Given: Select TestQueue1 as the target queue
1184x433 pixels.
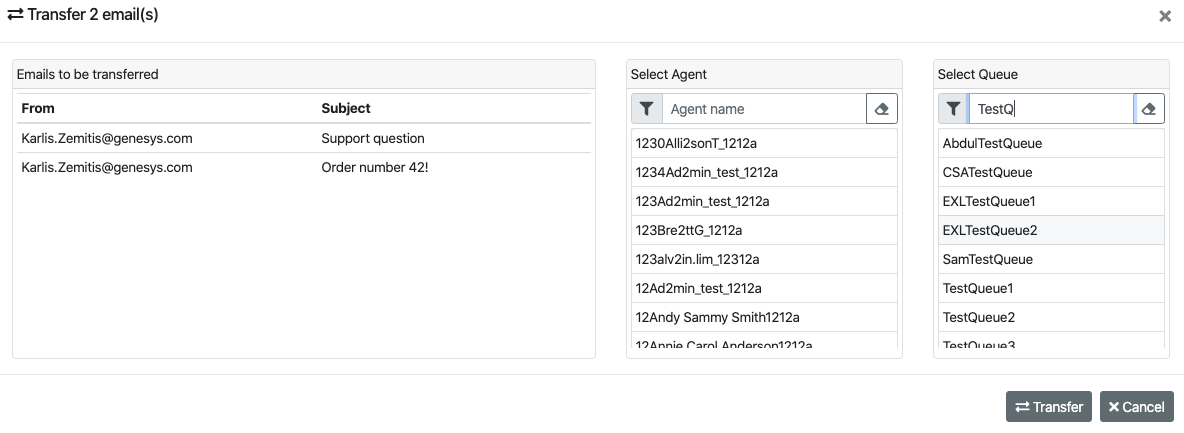Looking at the screenshot, I should point(1050,288).
